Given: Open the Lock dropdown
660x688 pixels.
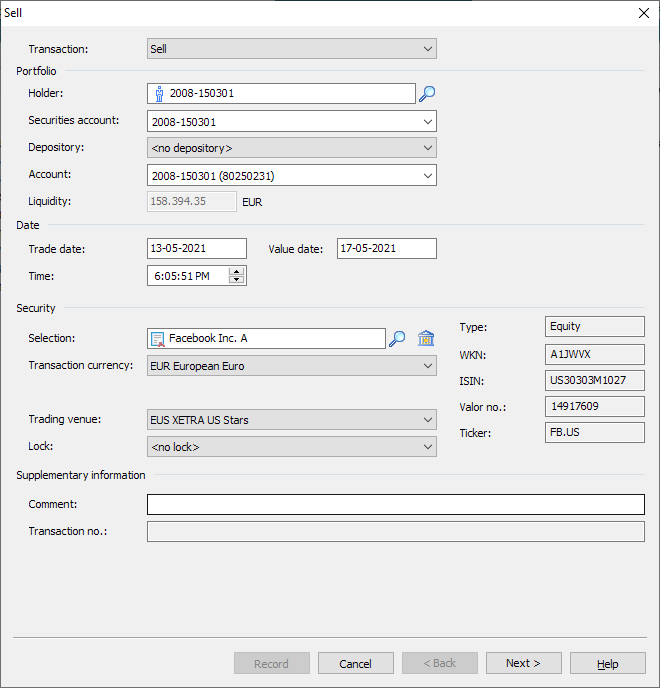Looking at the screenshot, I should [x=428, y=447].
